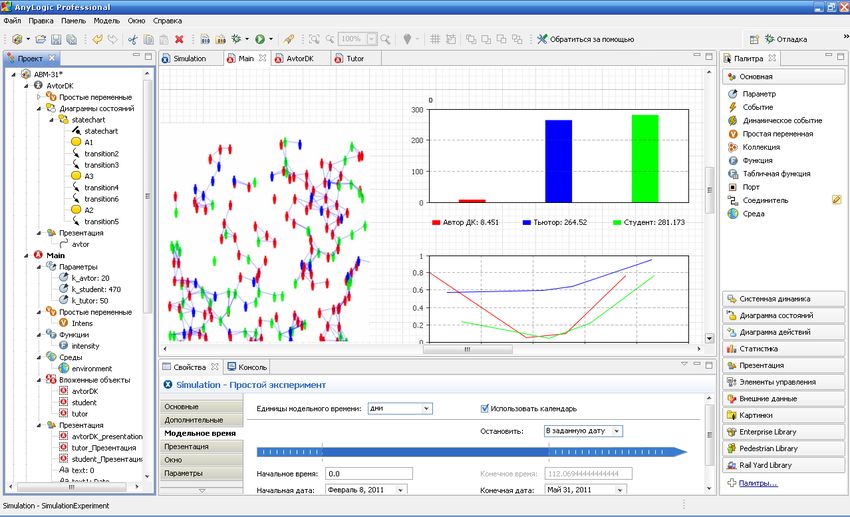Pick the Событие lightning icon in palette

point(734,107)
